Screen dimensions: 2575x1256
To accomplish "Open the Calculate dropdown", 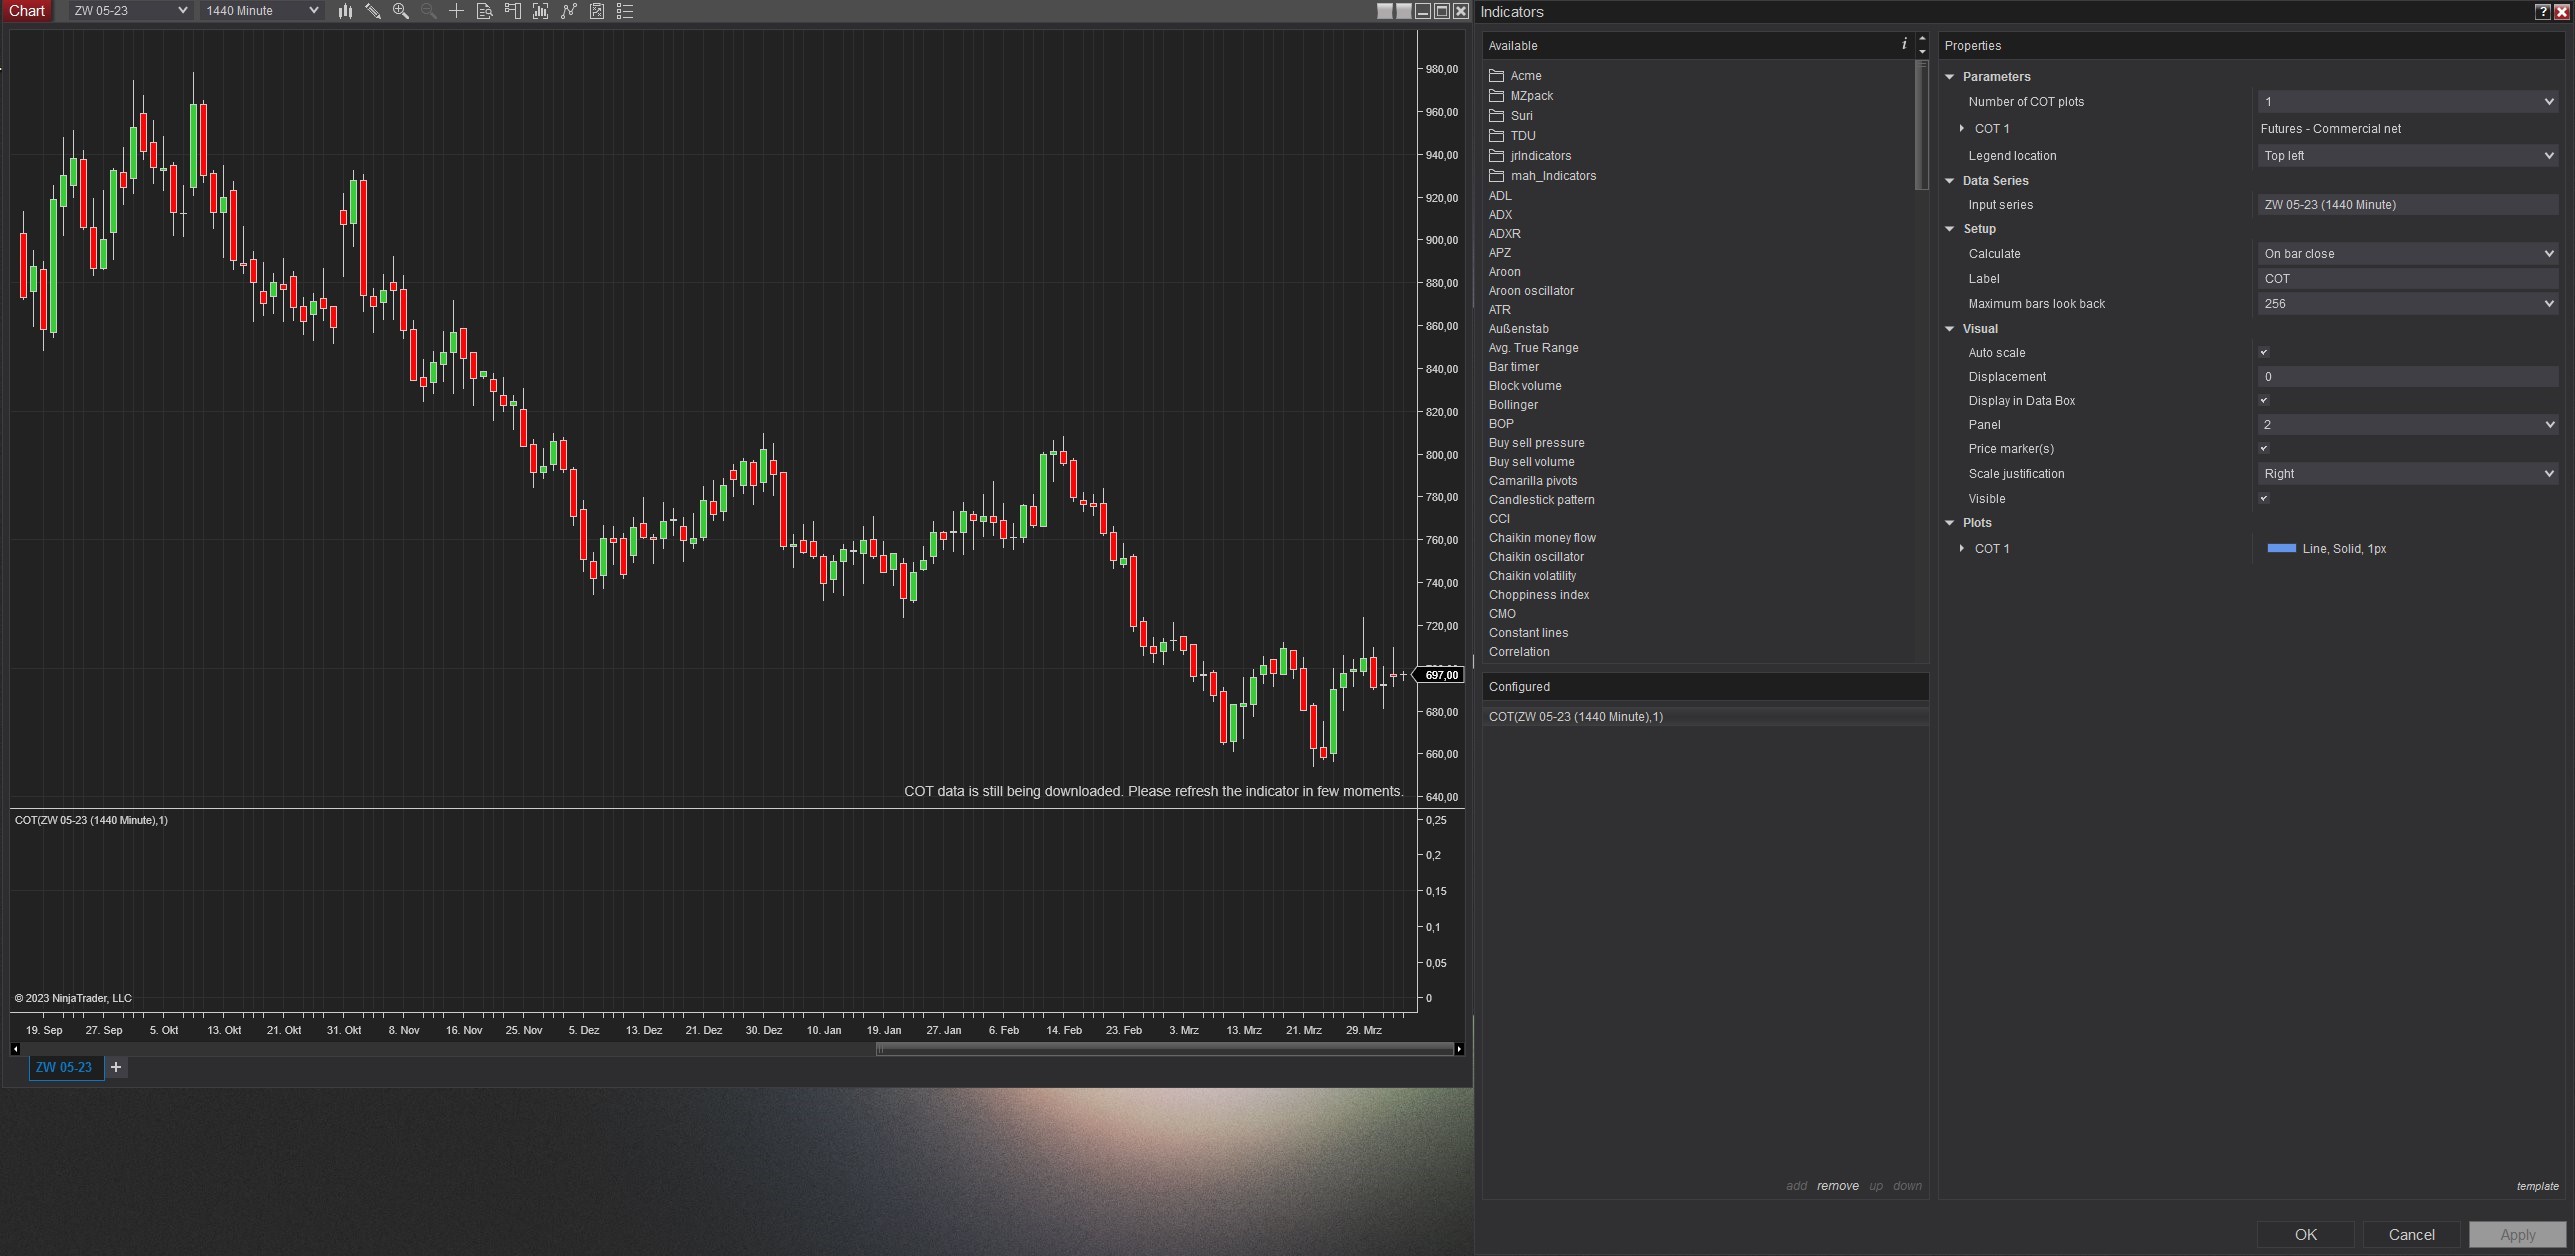I will click(2406, 254).
